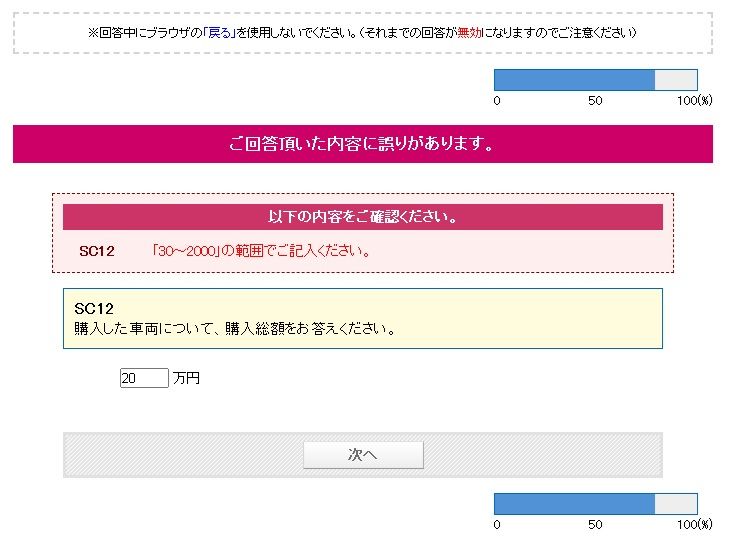Click the SC12 label in the error box
The width and height of the screenshot is (731, 541).
[x=97, y=251]
